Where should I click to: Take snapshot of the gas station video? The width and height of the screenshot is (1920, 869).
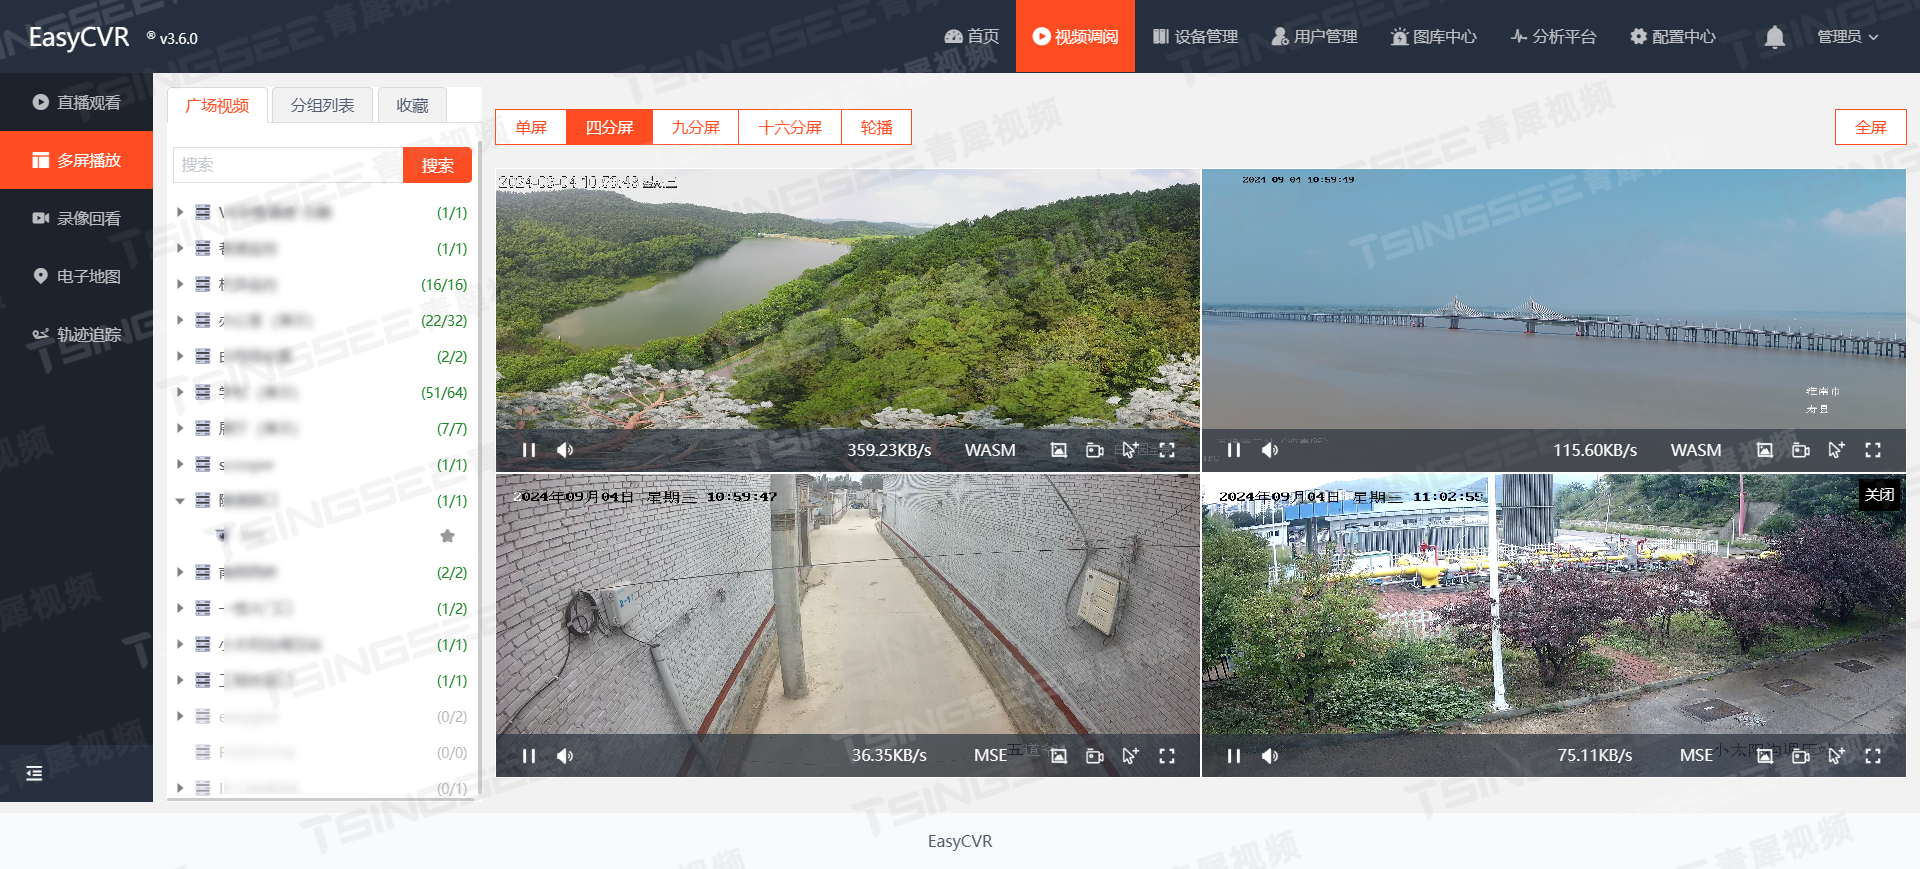point(1765,756)
